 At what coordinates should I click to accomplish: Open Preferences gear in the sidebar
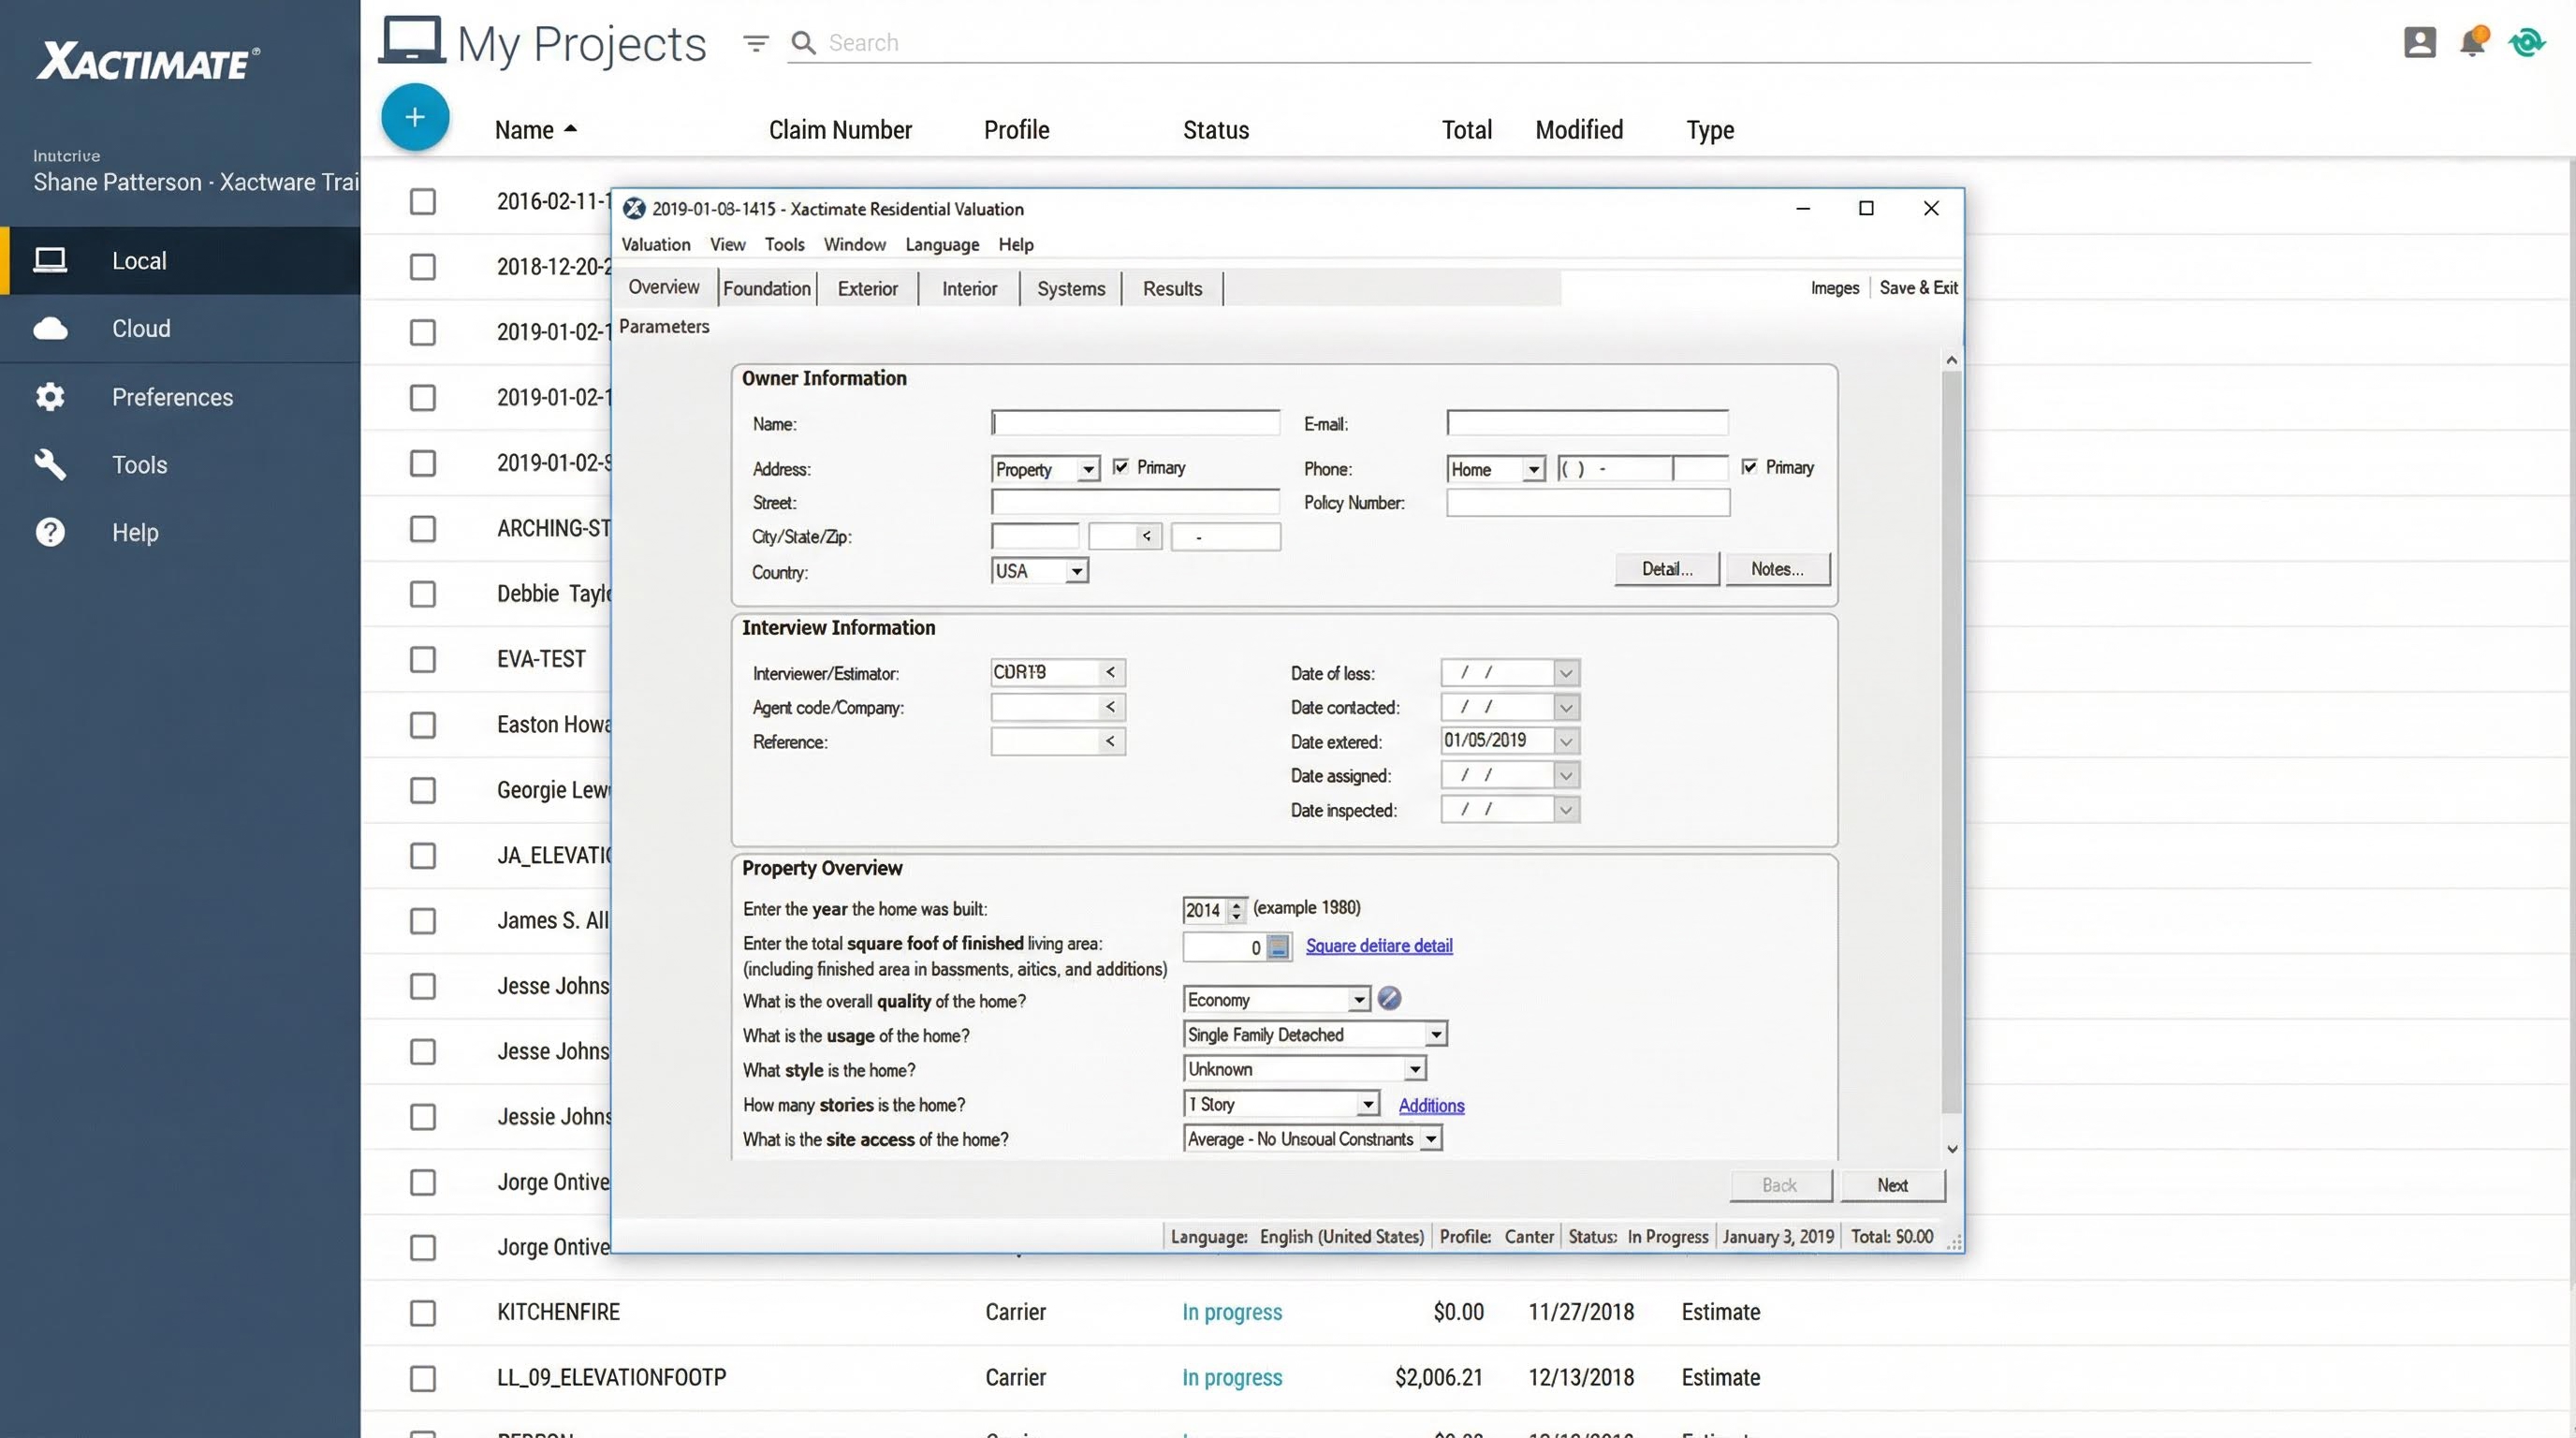click(50, 397)
